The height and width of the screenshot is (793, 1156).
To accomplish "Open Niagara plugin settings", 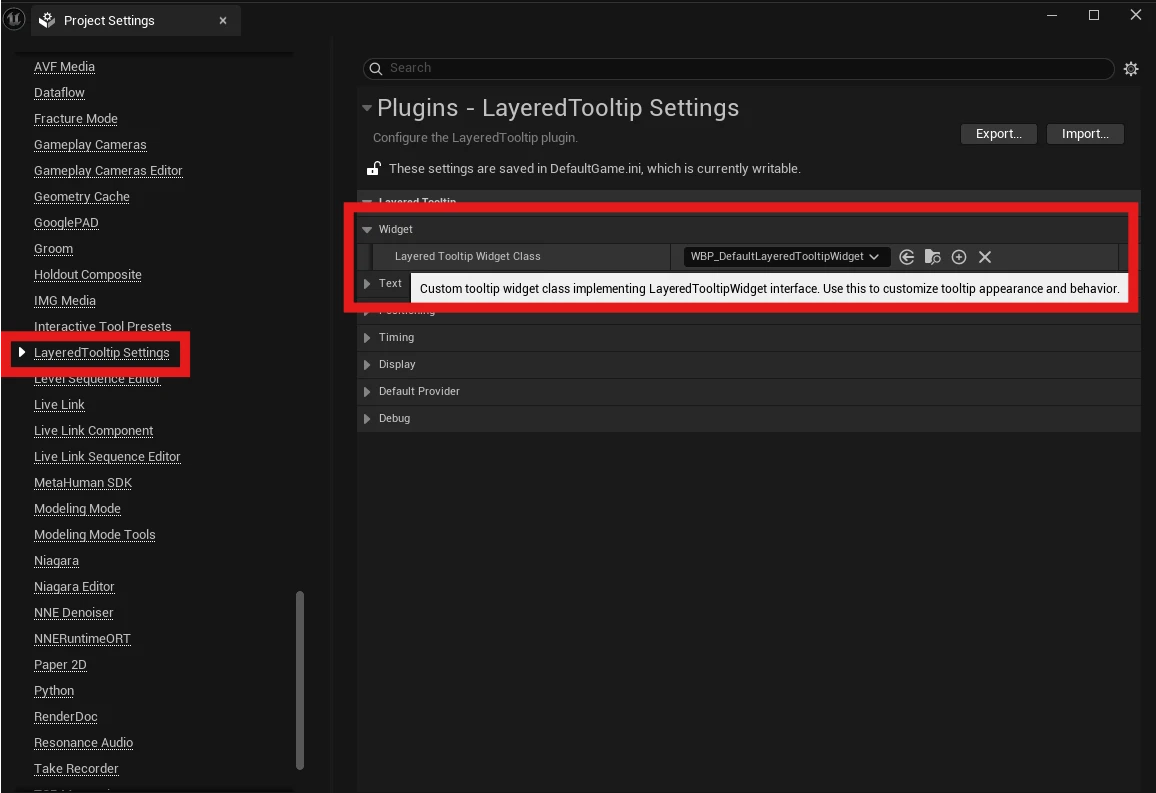I will 56,560.
